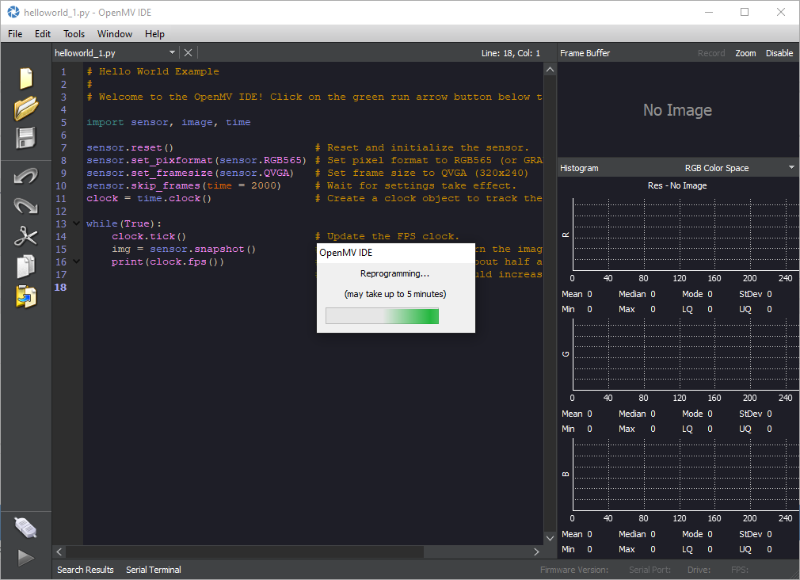Viewport: 800px width, 580px height.
Task: Click the print(clock.fps()) code line
Action: point(168,262)
